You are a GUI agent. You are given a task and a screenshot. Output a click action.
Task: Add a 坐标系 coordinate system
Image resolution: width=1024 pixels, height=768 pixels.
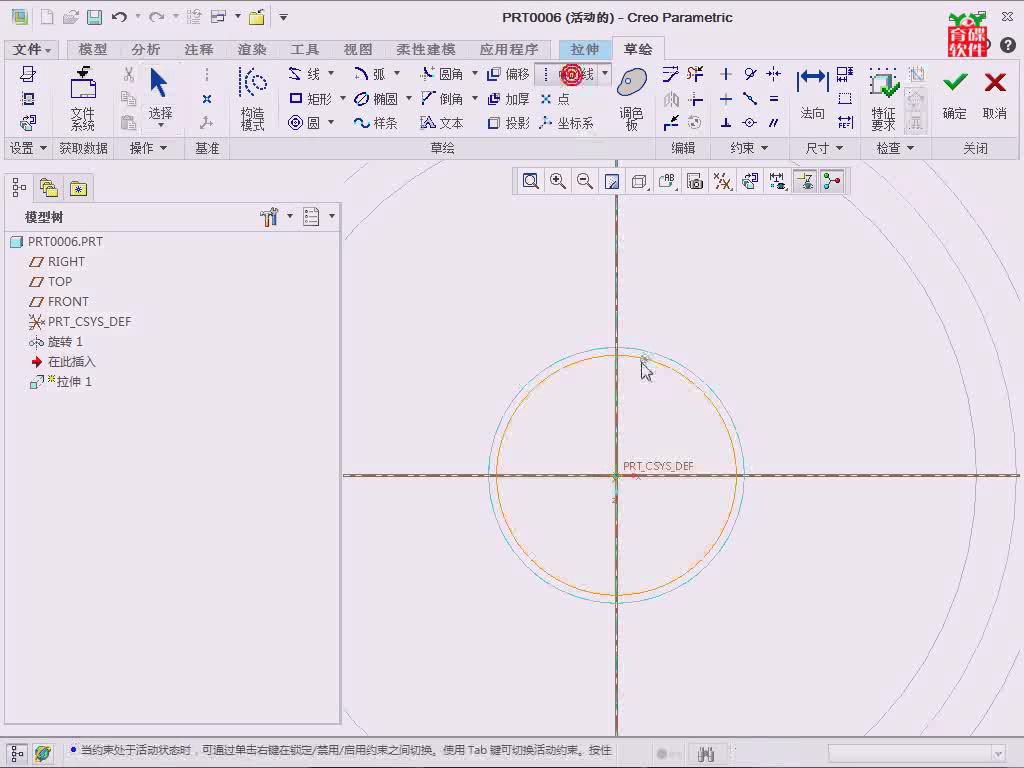(x=566, y=123)
